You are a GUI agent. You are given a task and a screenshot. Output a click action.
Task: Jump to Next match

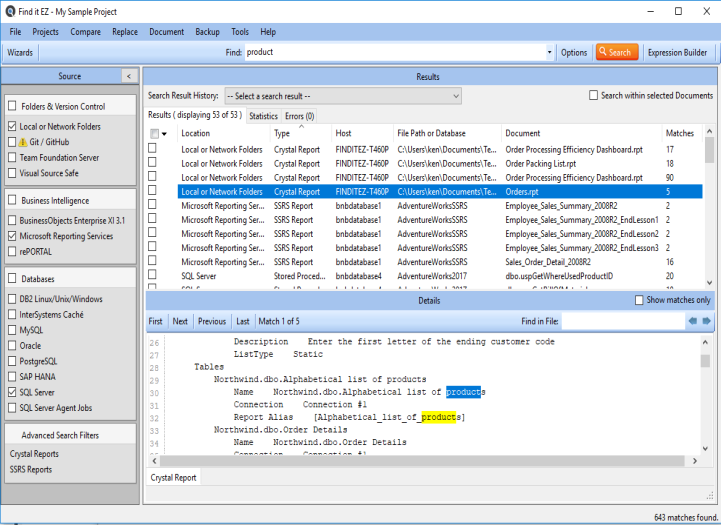coord(180,321)
